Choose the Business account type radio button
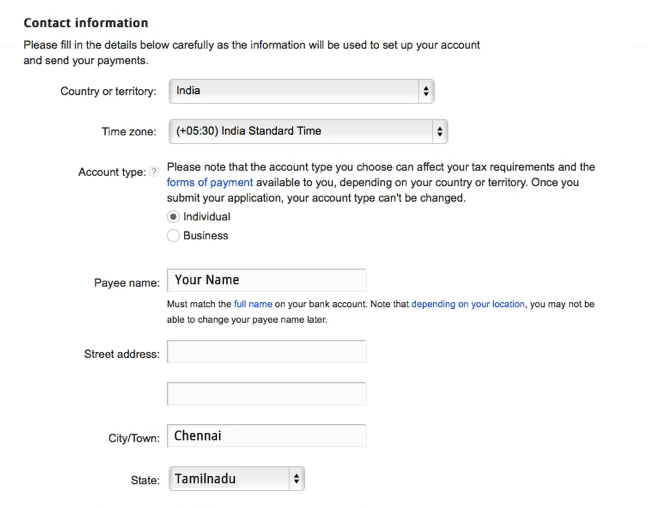Image resolution: width=648 pixels, height=508 pixels. [174, 236]
